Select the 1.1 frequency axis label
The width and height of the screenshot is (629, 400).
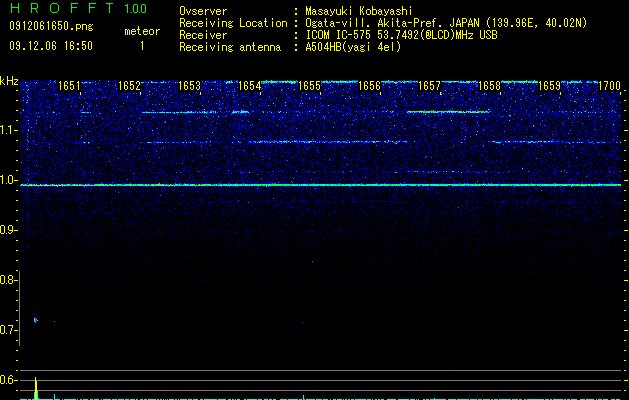click(x=8, y=130)
